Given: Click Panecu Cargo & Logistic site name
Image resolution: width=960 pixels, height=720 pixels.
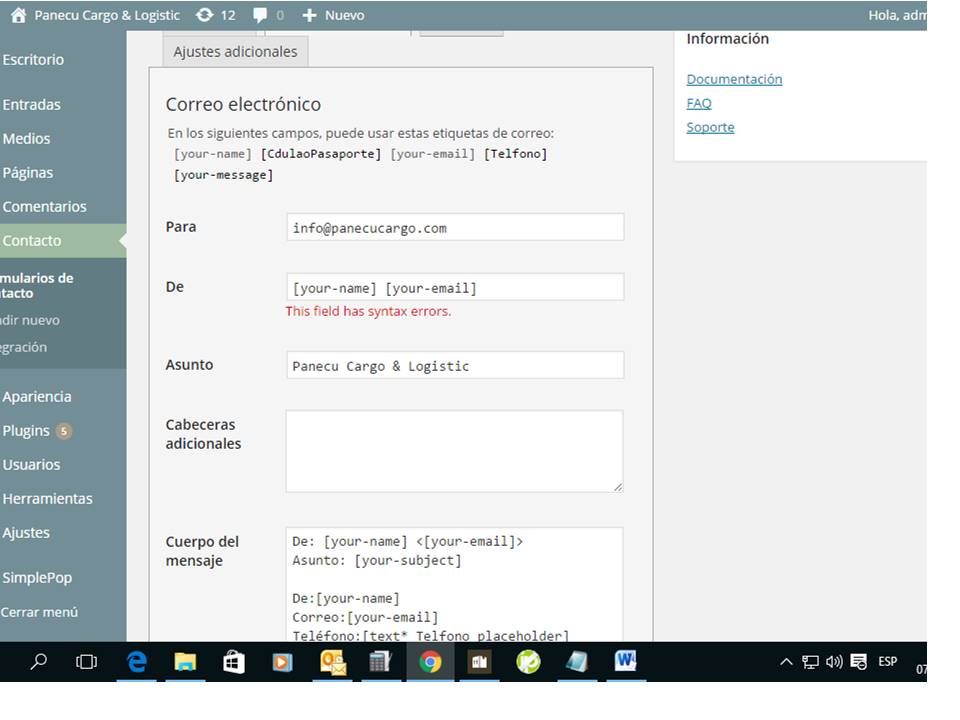Looking at the screenshot, I should point(107,15).
